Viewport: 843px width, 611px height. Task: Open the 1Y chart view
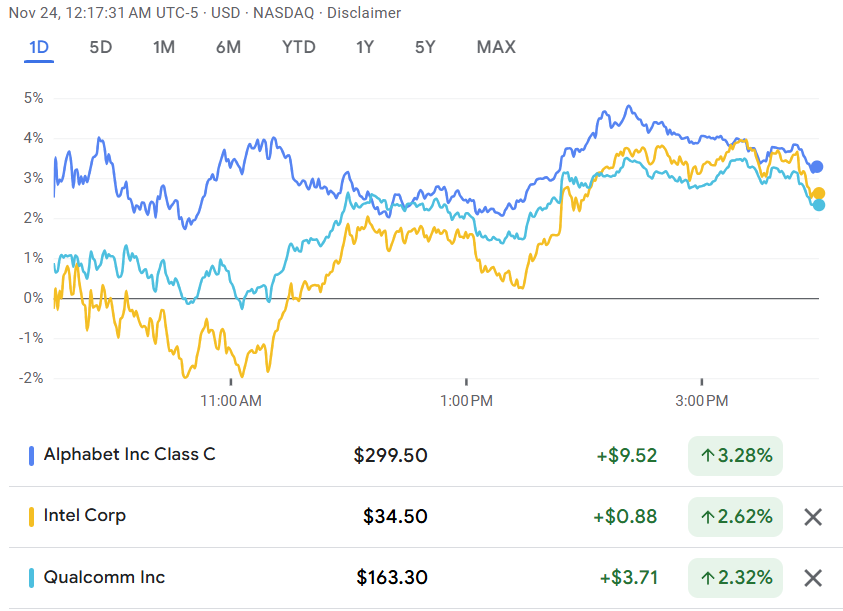tap(366, 47)
